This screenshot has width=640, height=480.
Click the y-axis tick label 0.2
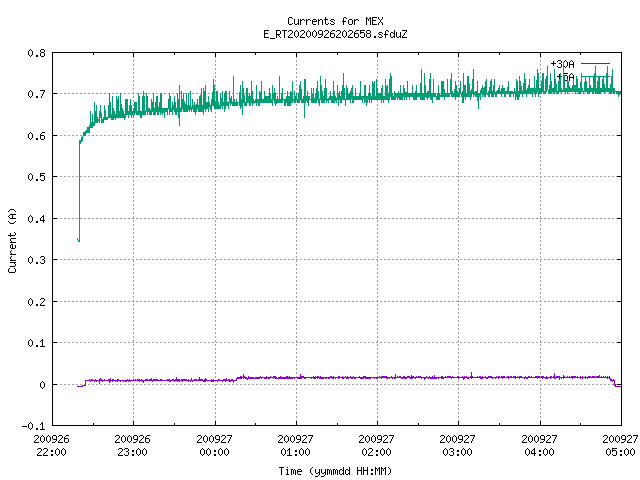36,302
